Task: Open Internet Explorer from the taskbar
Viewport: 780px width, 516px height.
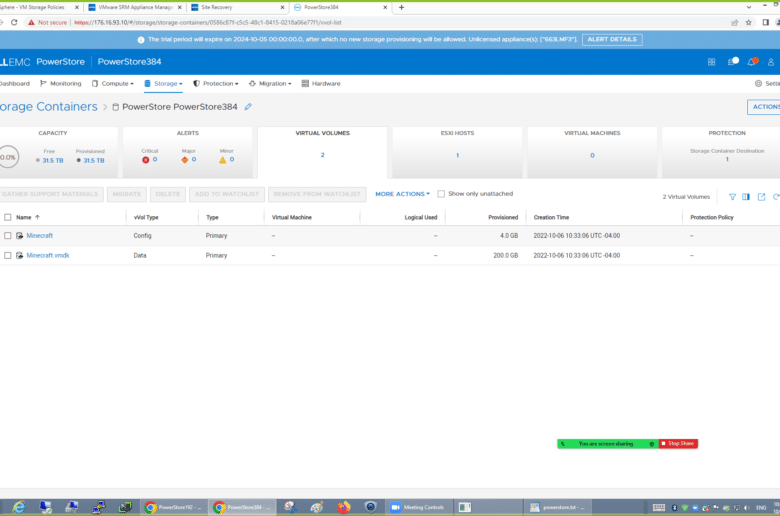Action: [x=19, y=507]
